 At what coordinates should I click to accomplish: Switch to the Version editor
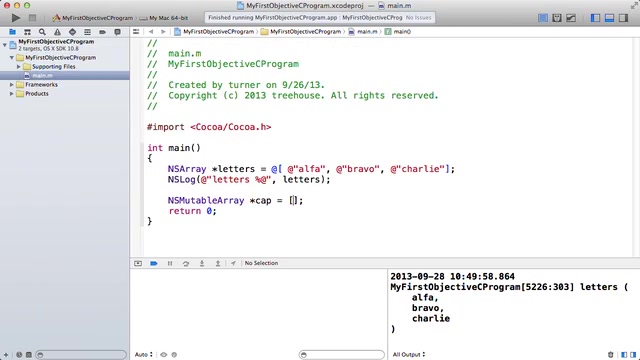tap(571, 18)
